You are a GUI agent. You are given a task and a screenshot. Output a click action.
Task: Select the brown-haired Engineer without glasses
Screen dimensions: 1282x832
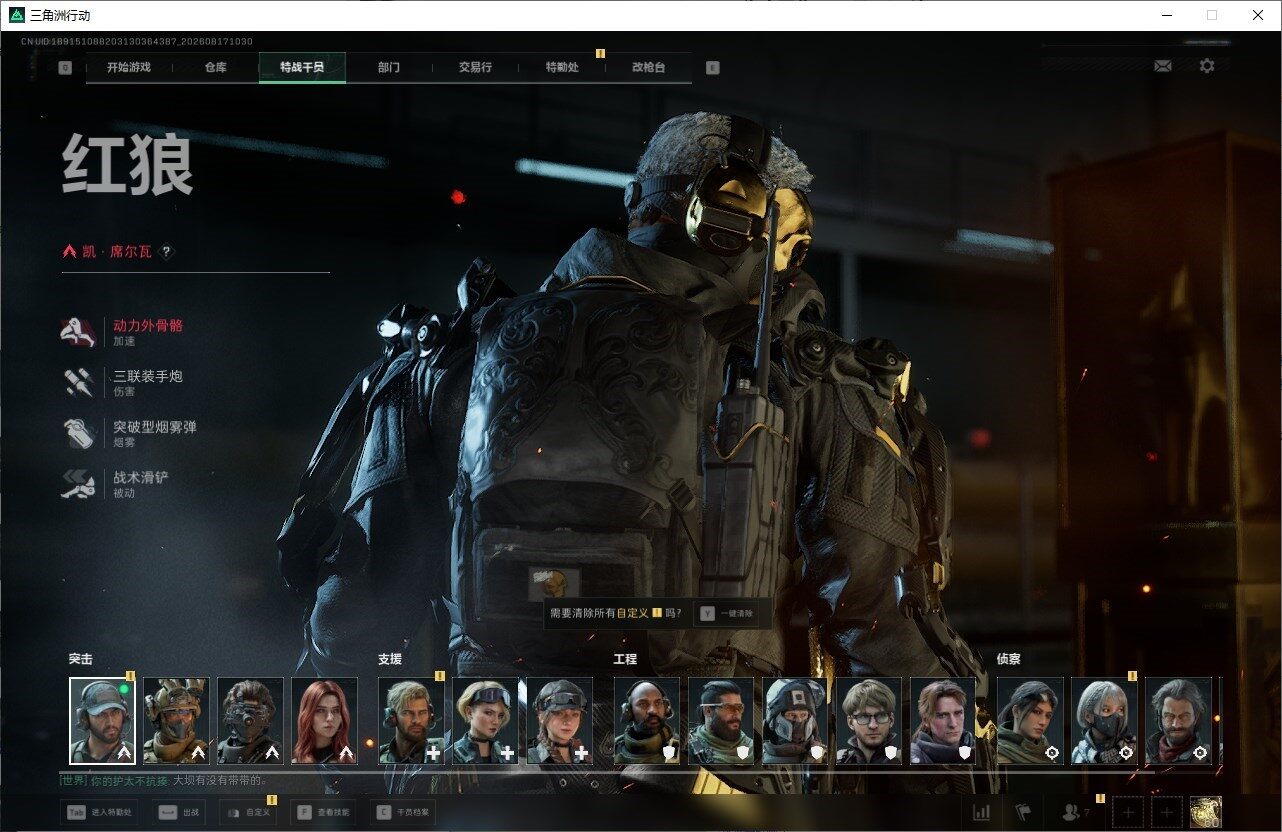pyautogui.click(x=943, y=721)
